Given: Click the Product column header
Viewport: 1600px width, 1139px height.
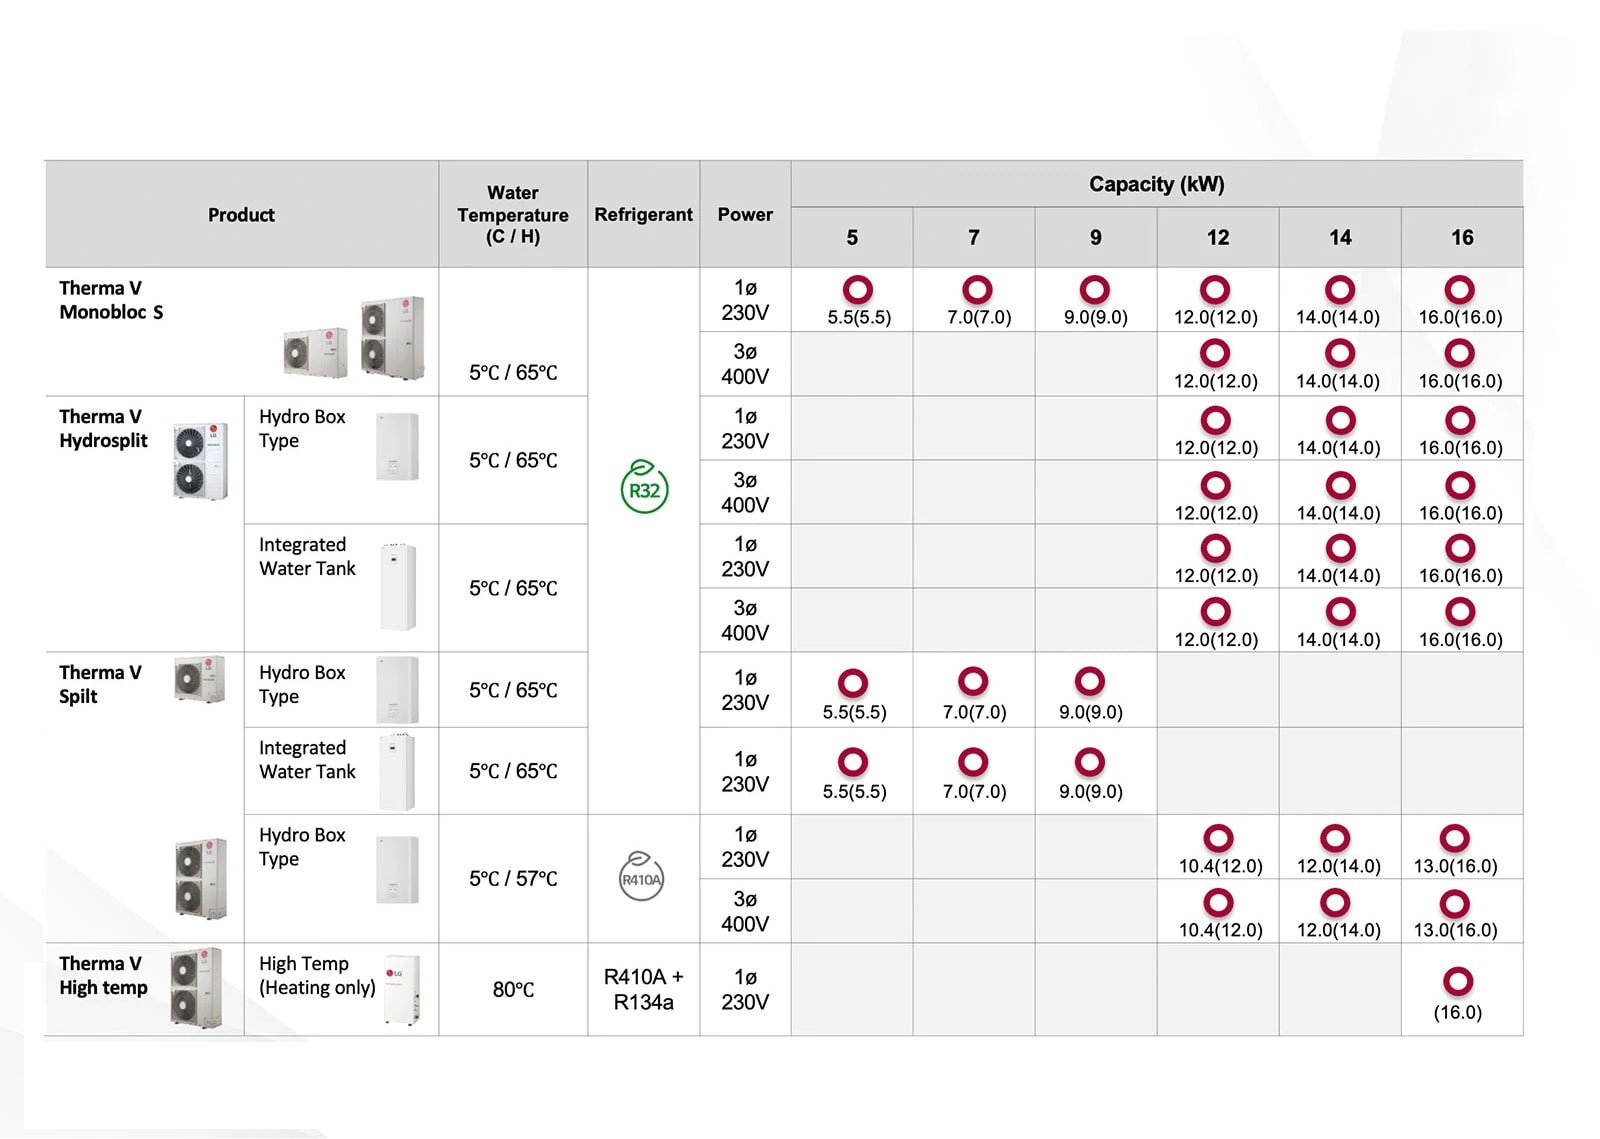Looking at the screenshot, I should [x=241, y=214].
